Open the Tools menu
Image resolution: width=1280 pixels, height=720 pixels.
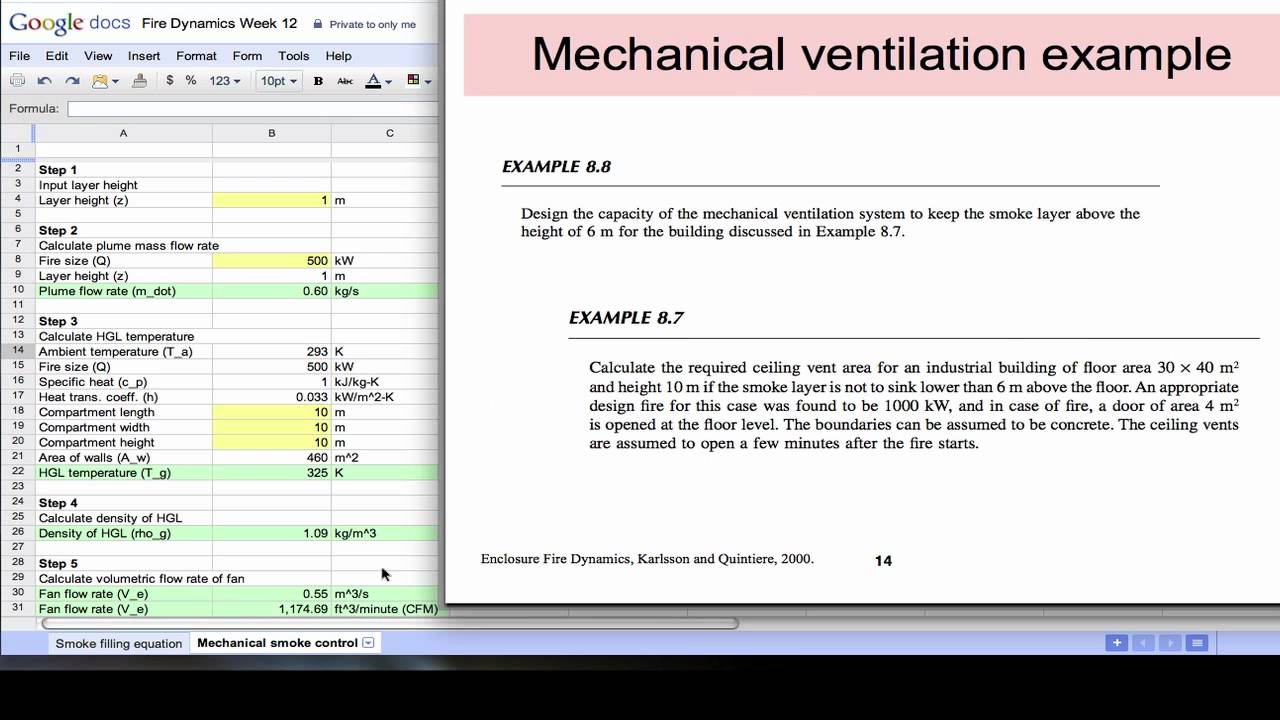pyautogui.click(x=294, y=56)
